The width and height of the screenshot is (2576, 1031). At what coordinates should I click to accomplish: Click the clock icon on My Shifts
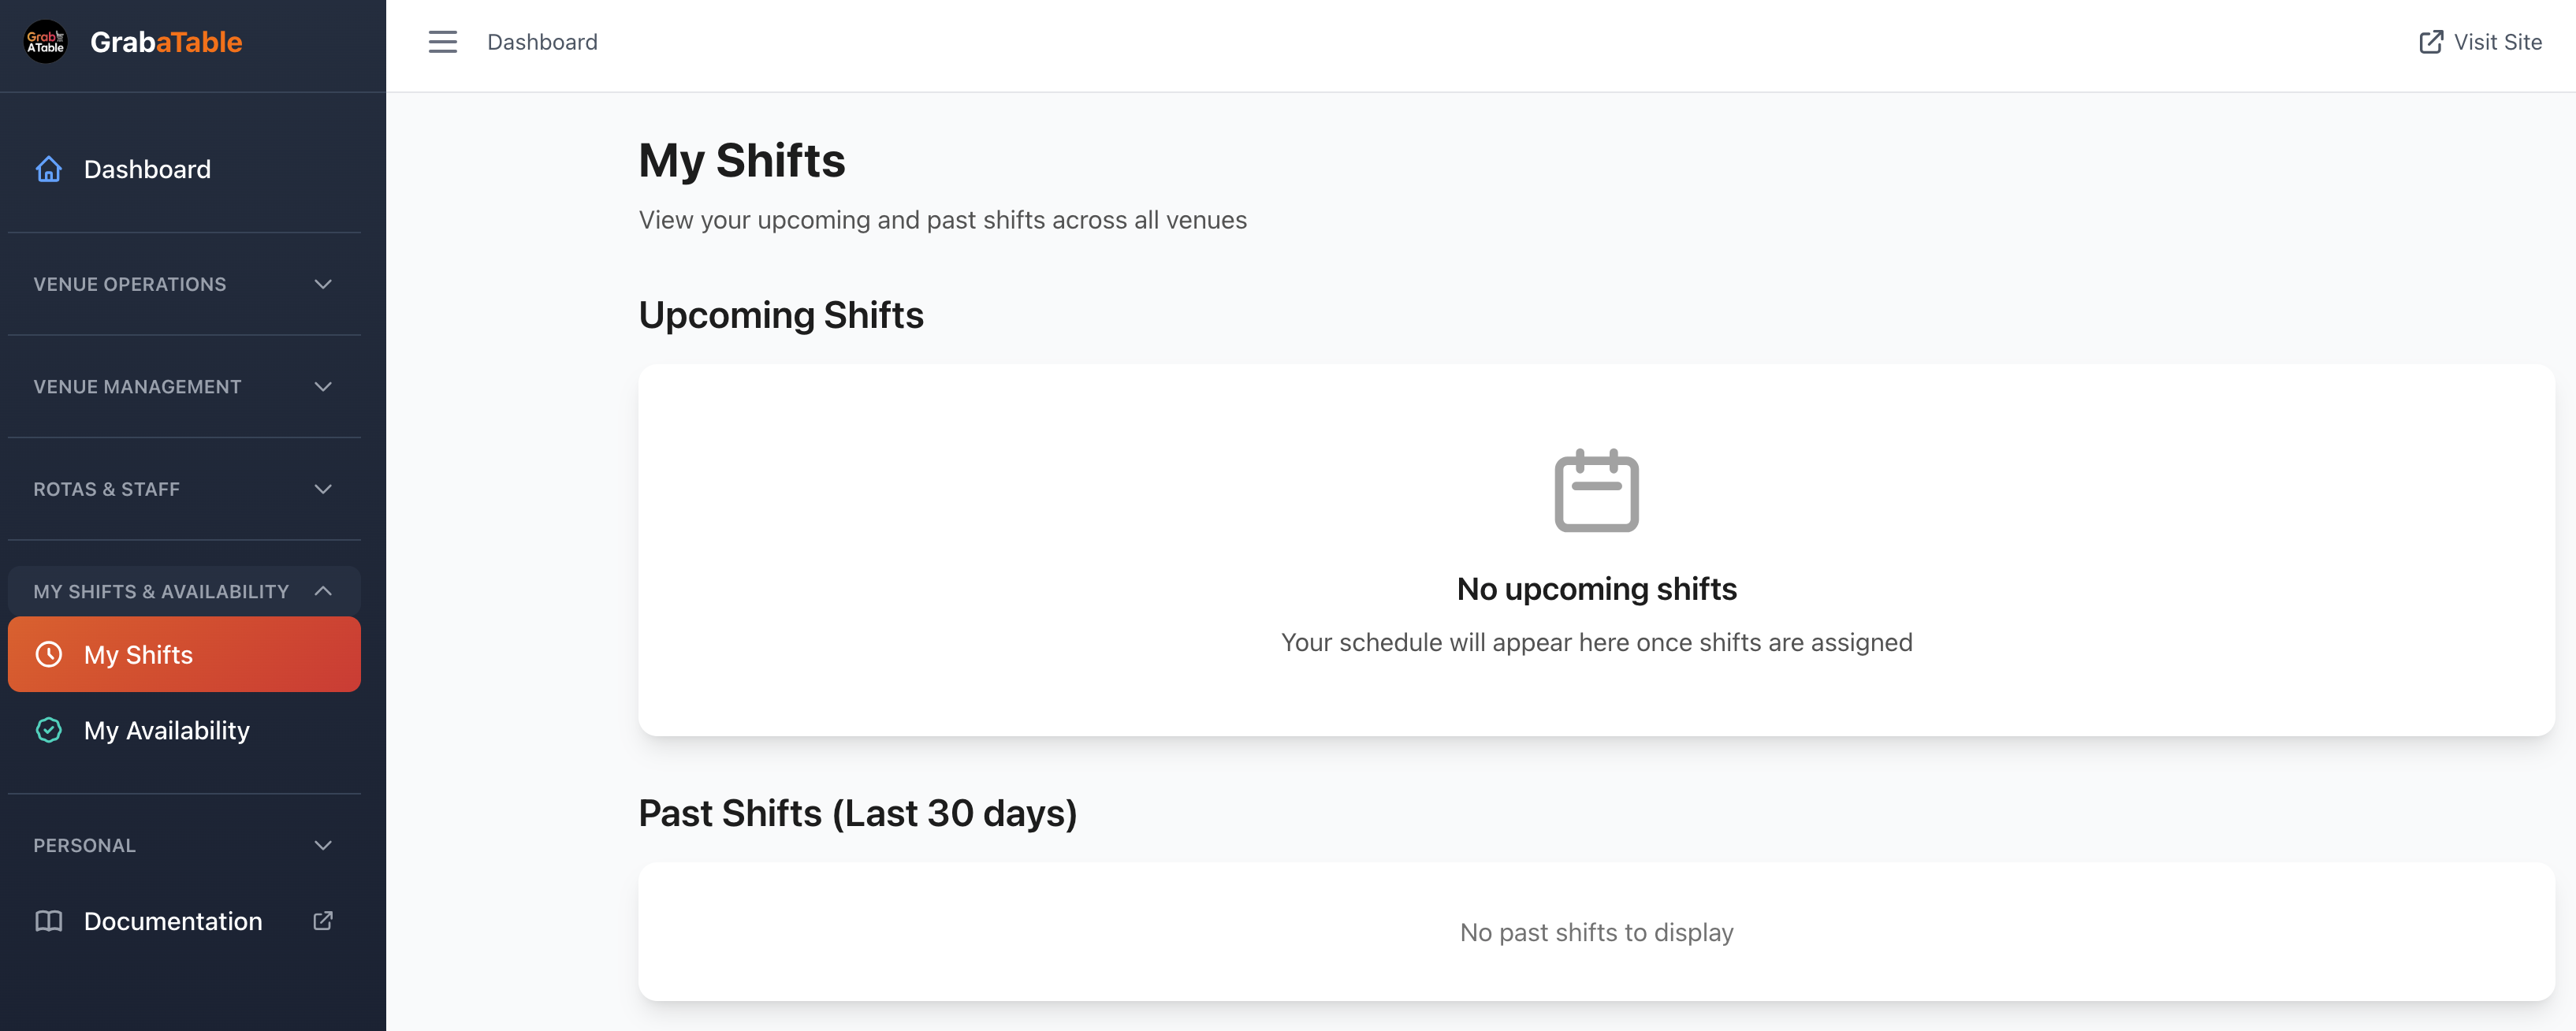click(49, 654)
